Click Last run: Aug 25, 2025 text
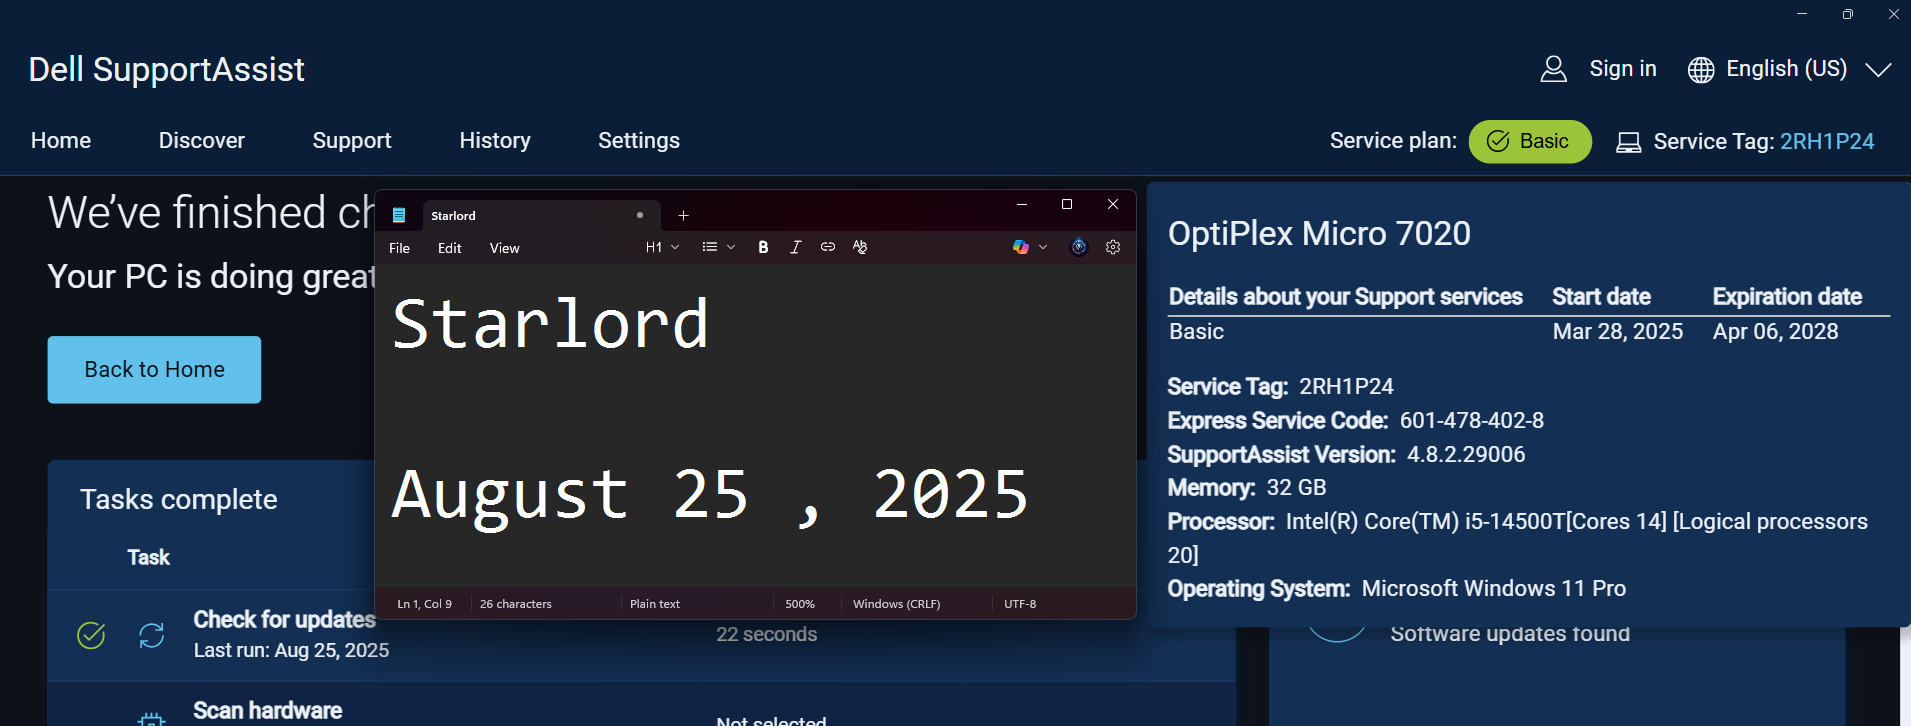 [291, 651]
